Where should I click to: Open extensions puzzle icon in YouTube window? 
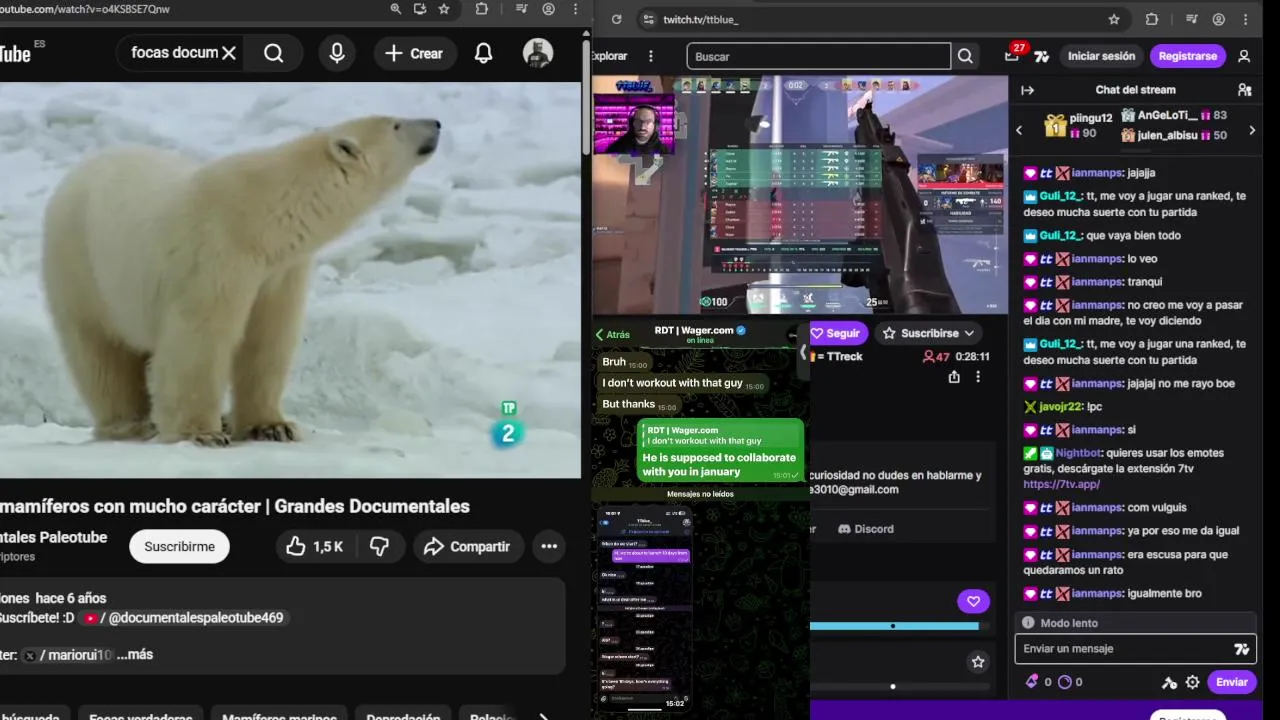click(481, 9)
